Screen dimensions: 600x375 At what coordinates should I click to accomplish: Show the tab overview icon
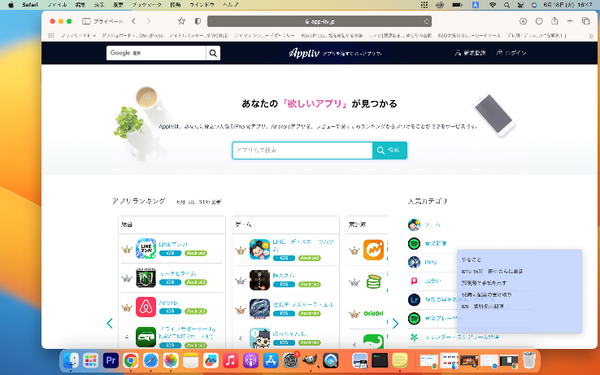coord(586,21)
